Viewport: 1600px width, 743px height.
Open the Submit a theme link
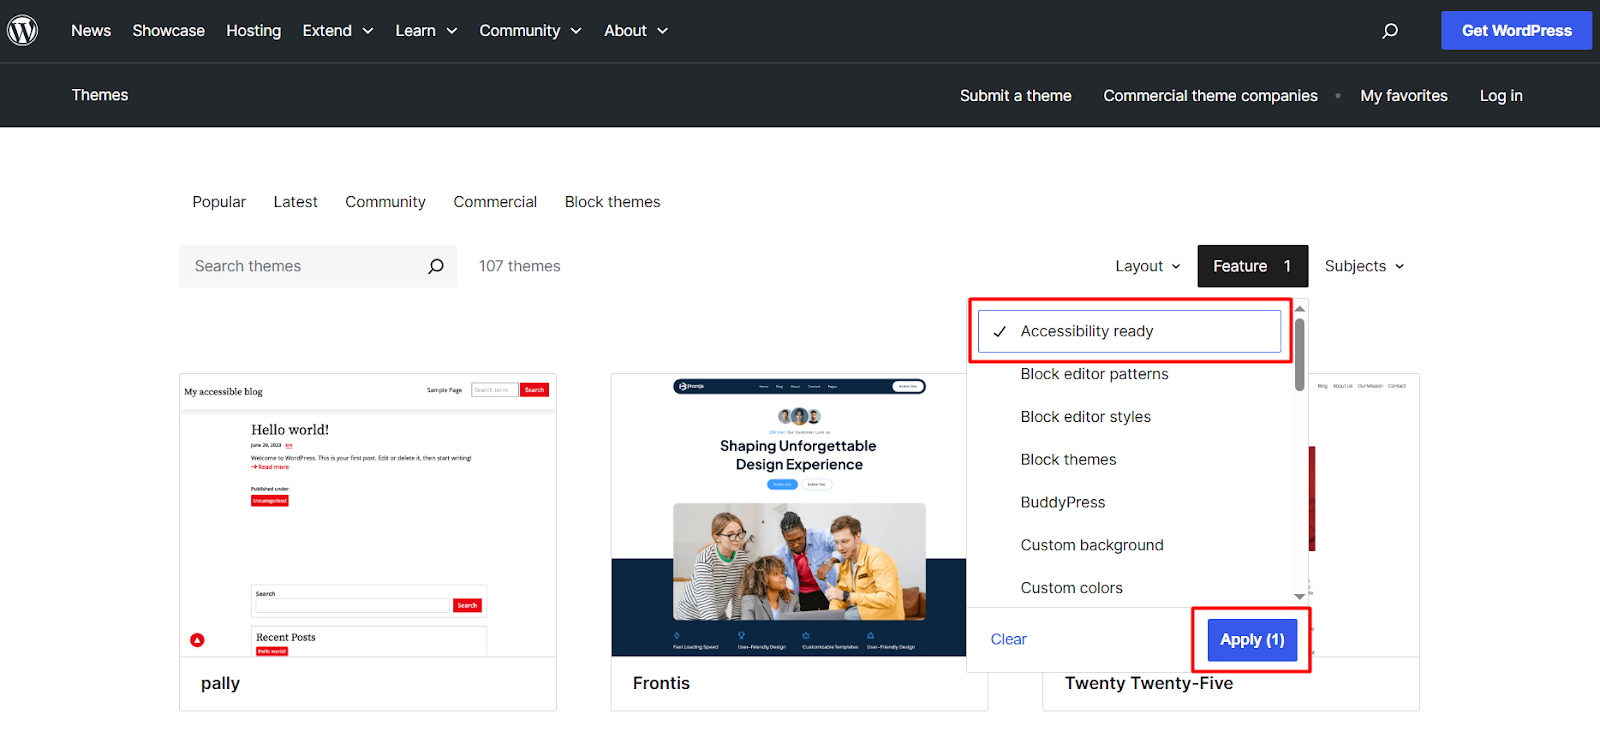pos(1015,96)
